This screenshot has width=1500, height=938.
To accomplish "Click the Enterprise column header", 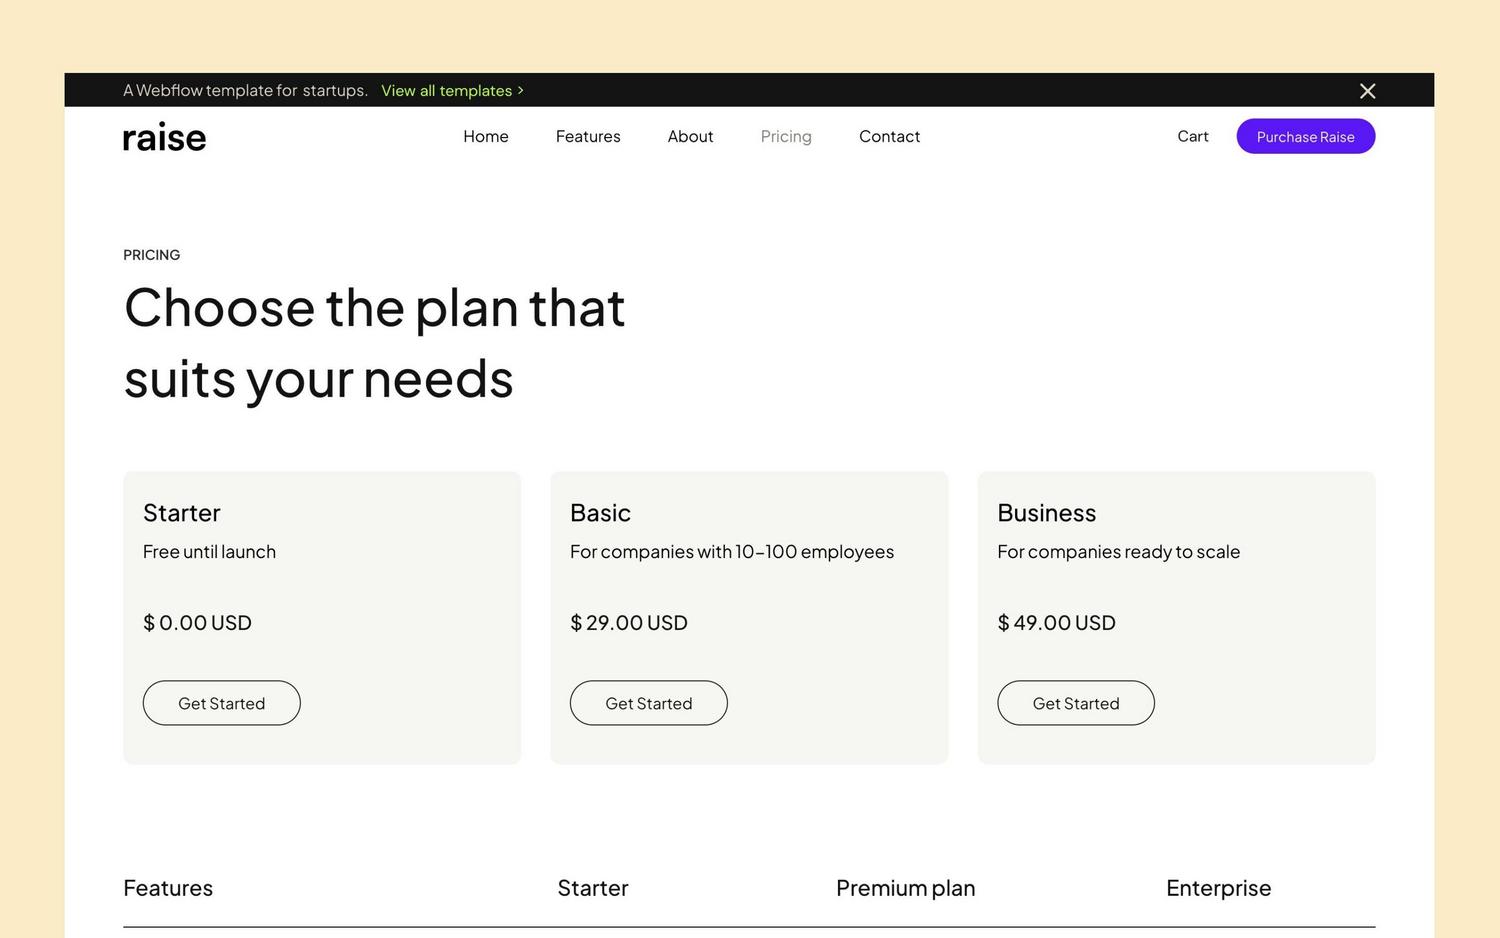I will coord(1218,887).
